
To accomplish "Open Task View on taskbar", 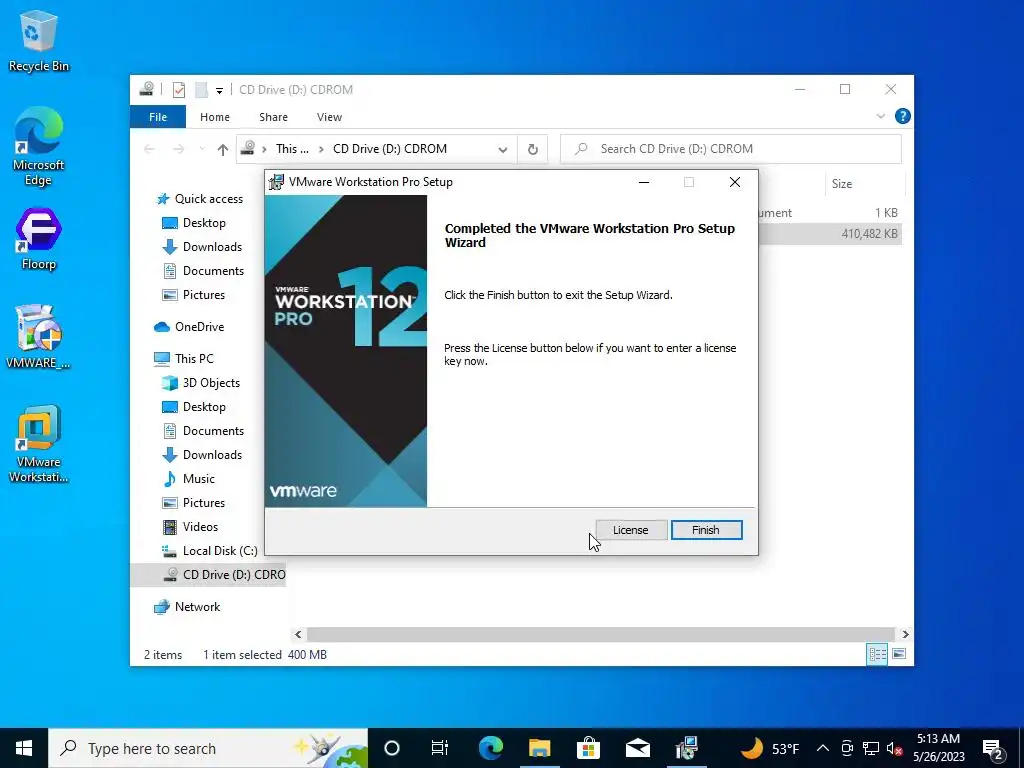I will (x=440, y=748).
